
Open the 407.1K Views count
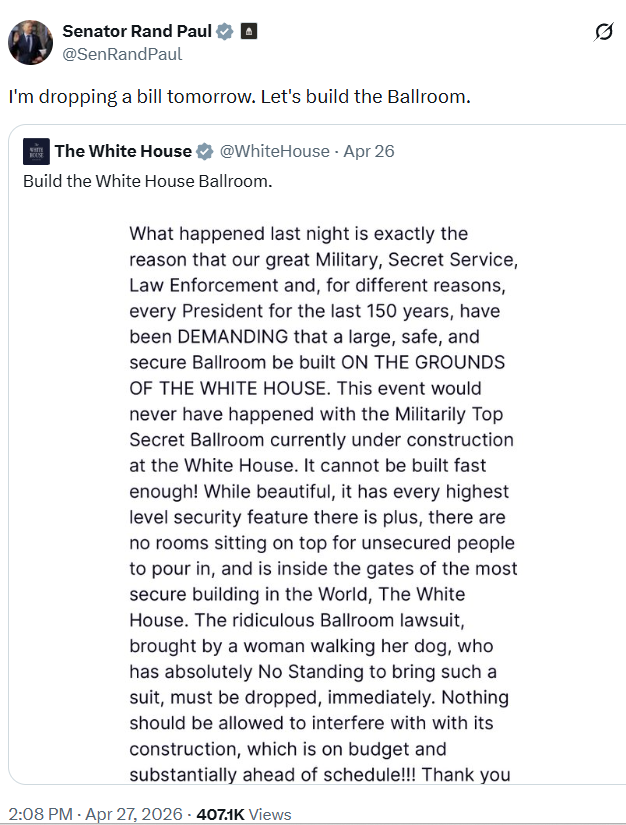tap(244, 814)
